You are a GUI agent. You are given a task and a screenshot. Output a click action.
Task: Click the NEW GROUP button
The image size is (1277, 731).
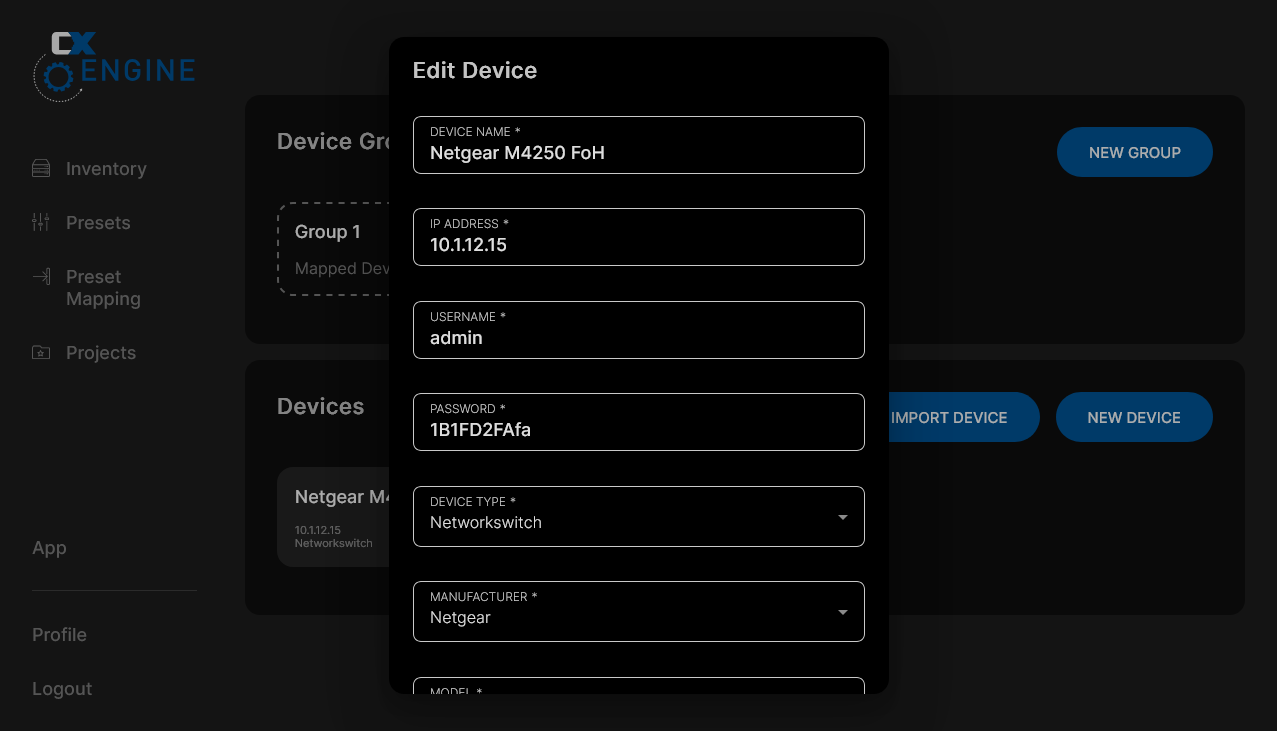[x=1134, y=151]
